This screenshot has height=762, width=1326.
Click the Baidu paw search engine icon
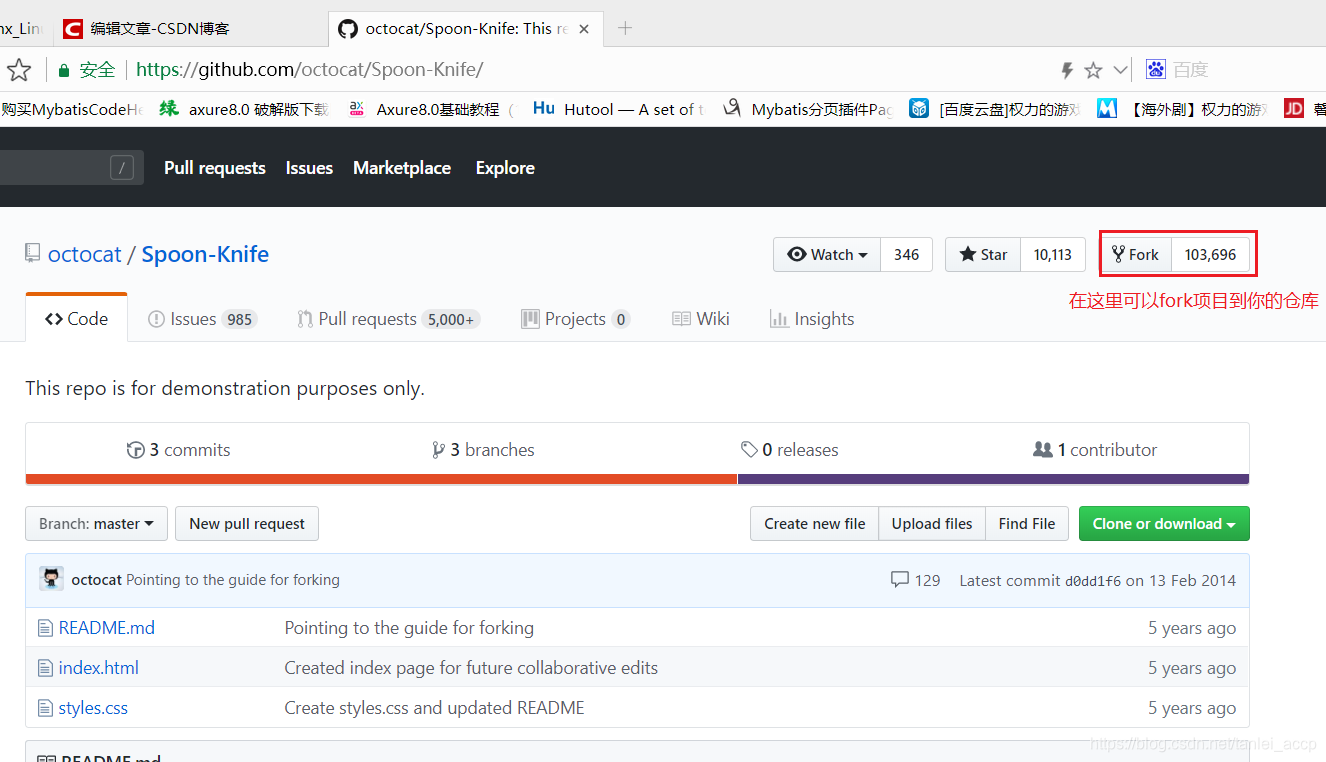point(1156,69)
